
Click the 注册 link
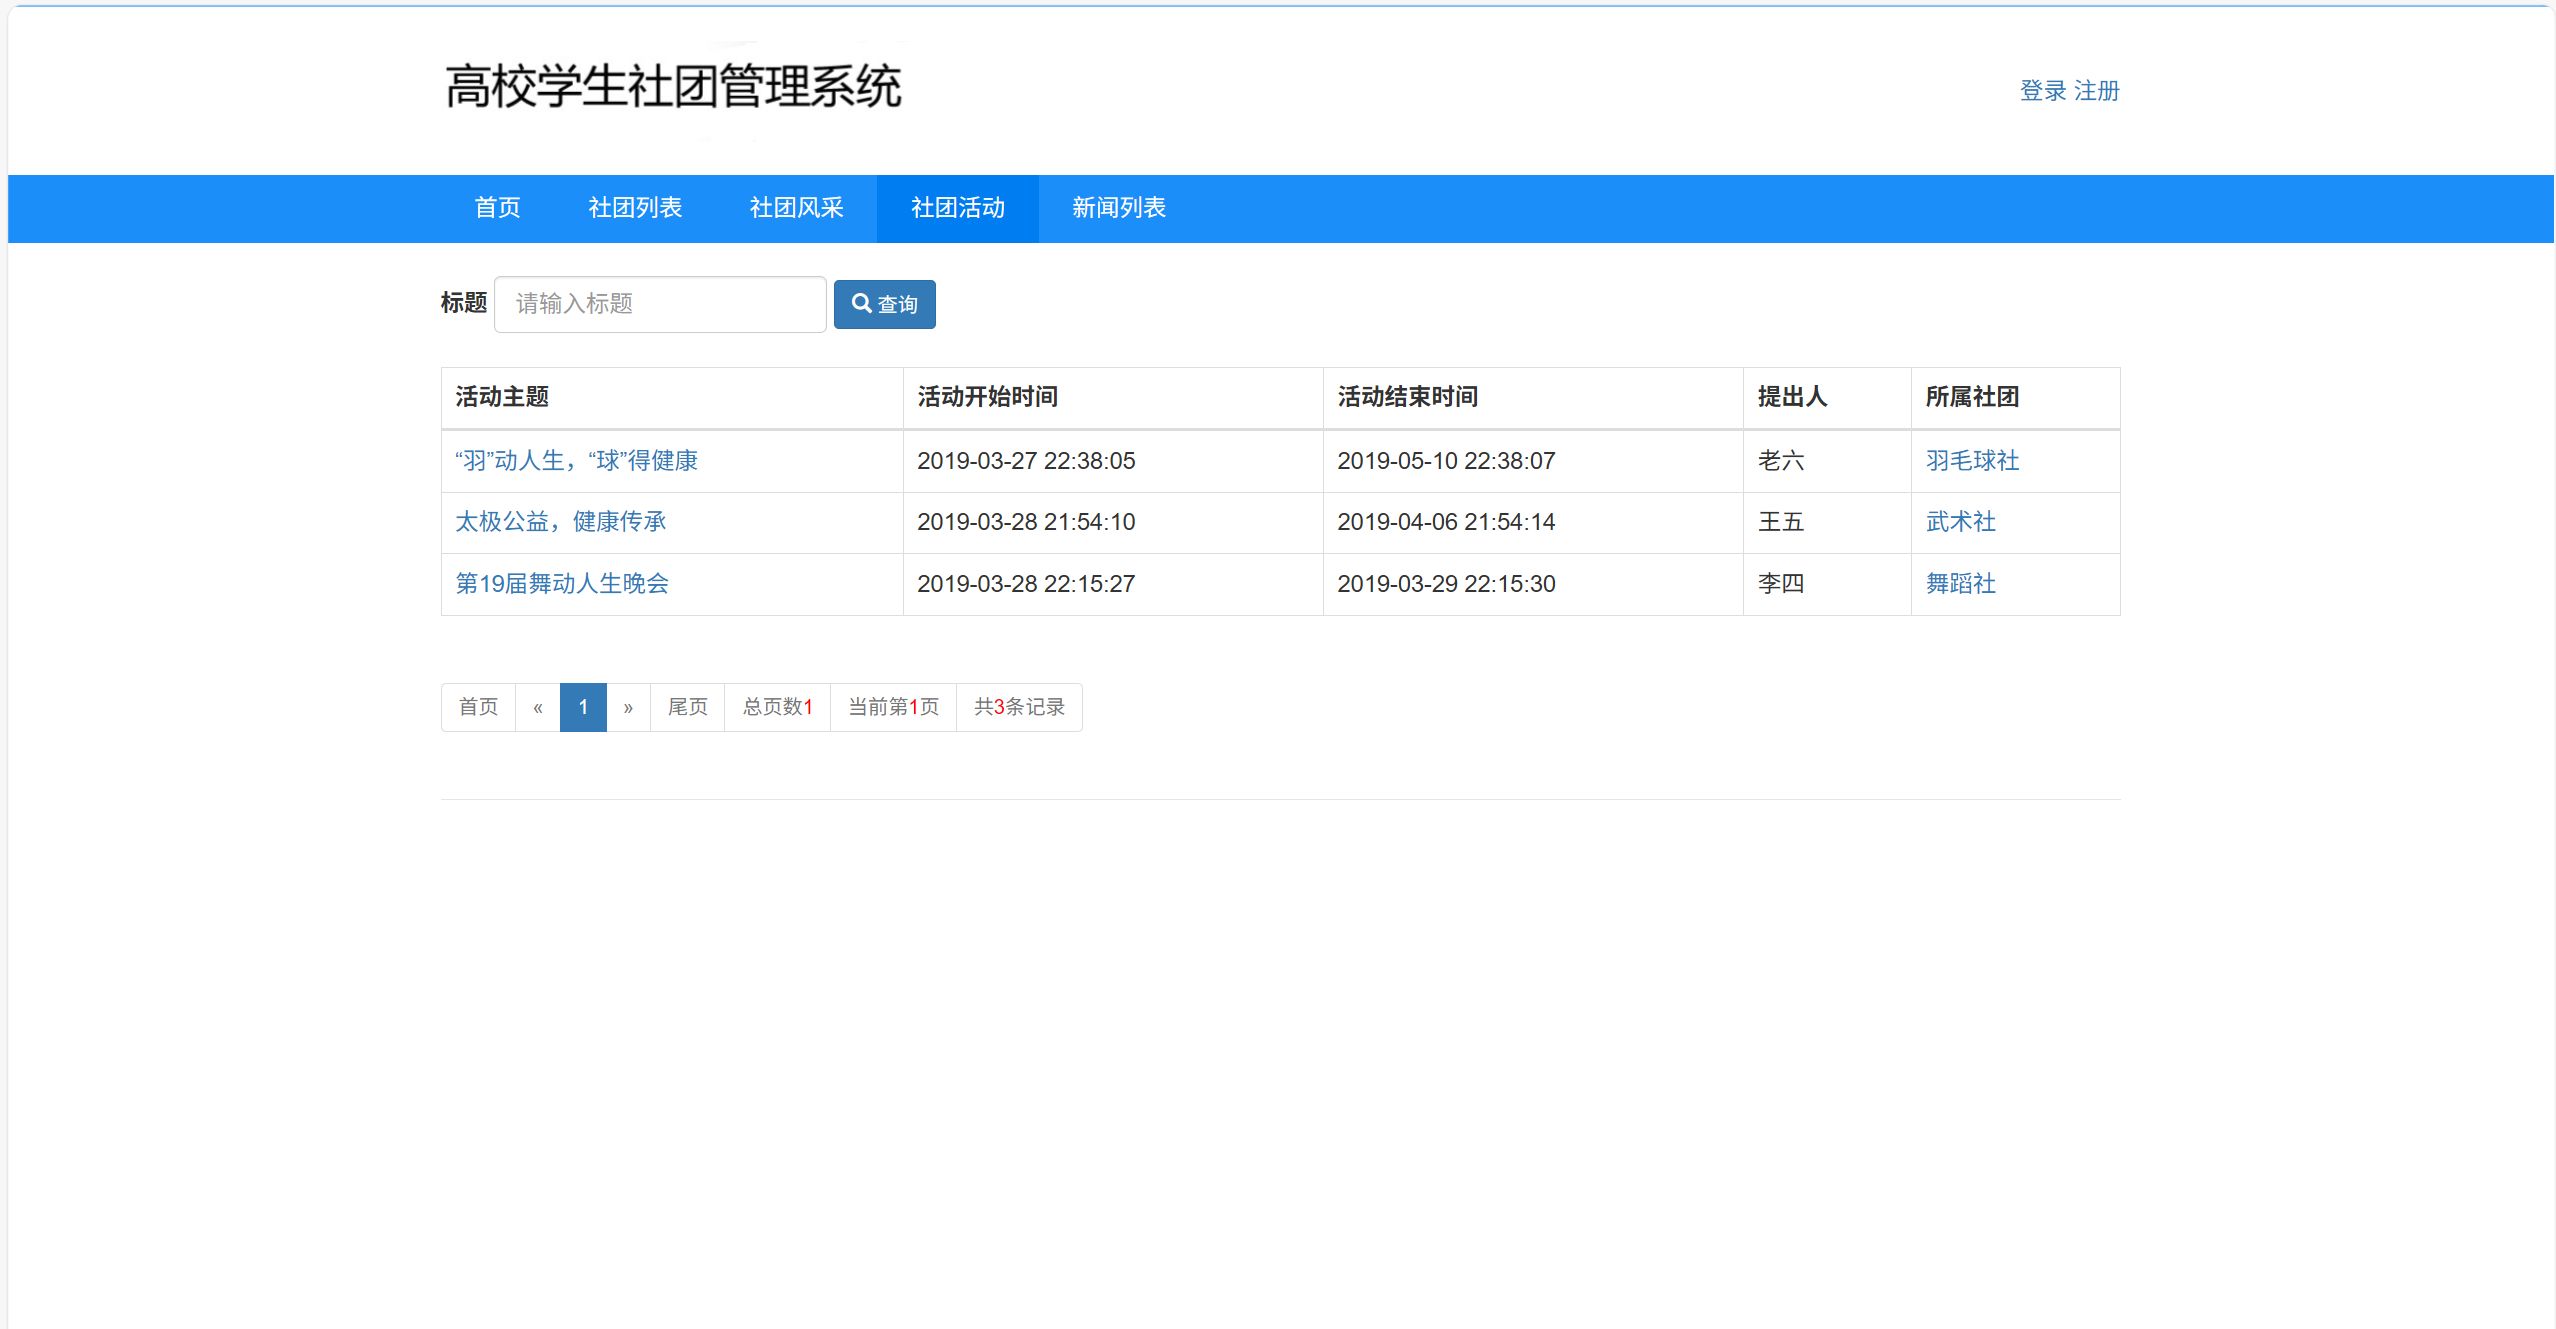2097,91
